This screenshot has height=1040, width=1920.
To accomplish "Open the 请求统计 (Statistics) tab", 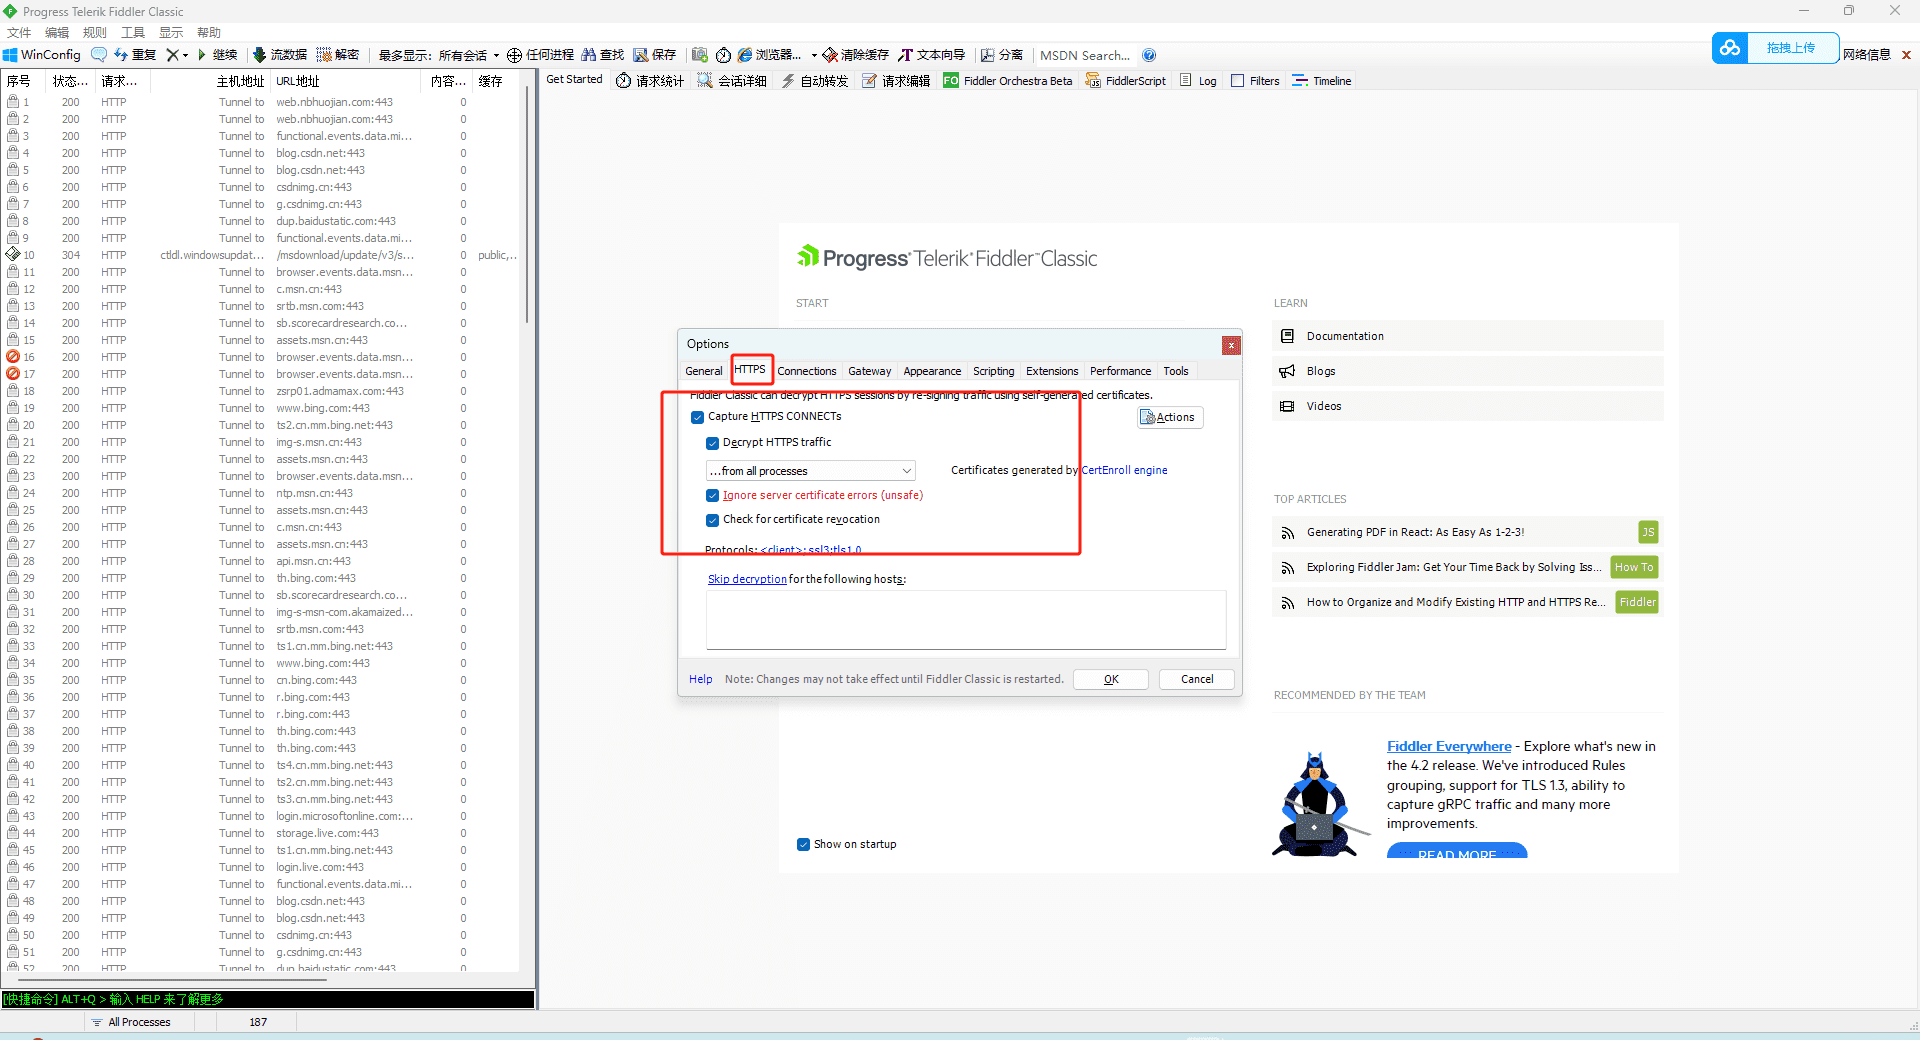I will pos(650,81).
